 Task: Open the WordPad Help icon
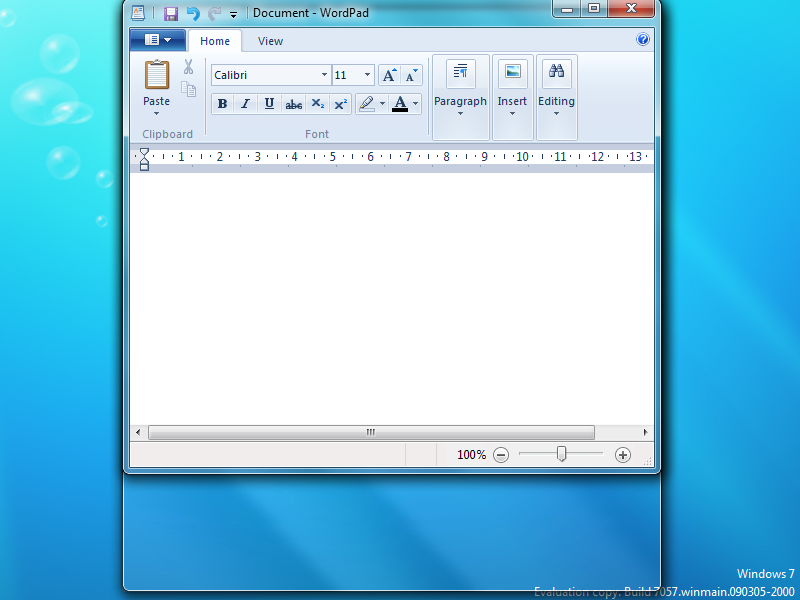coord(643,40)
